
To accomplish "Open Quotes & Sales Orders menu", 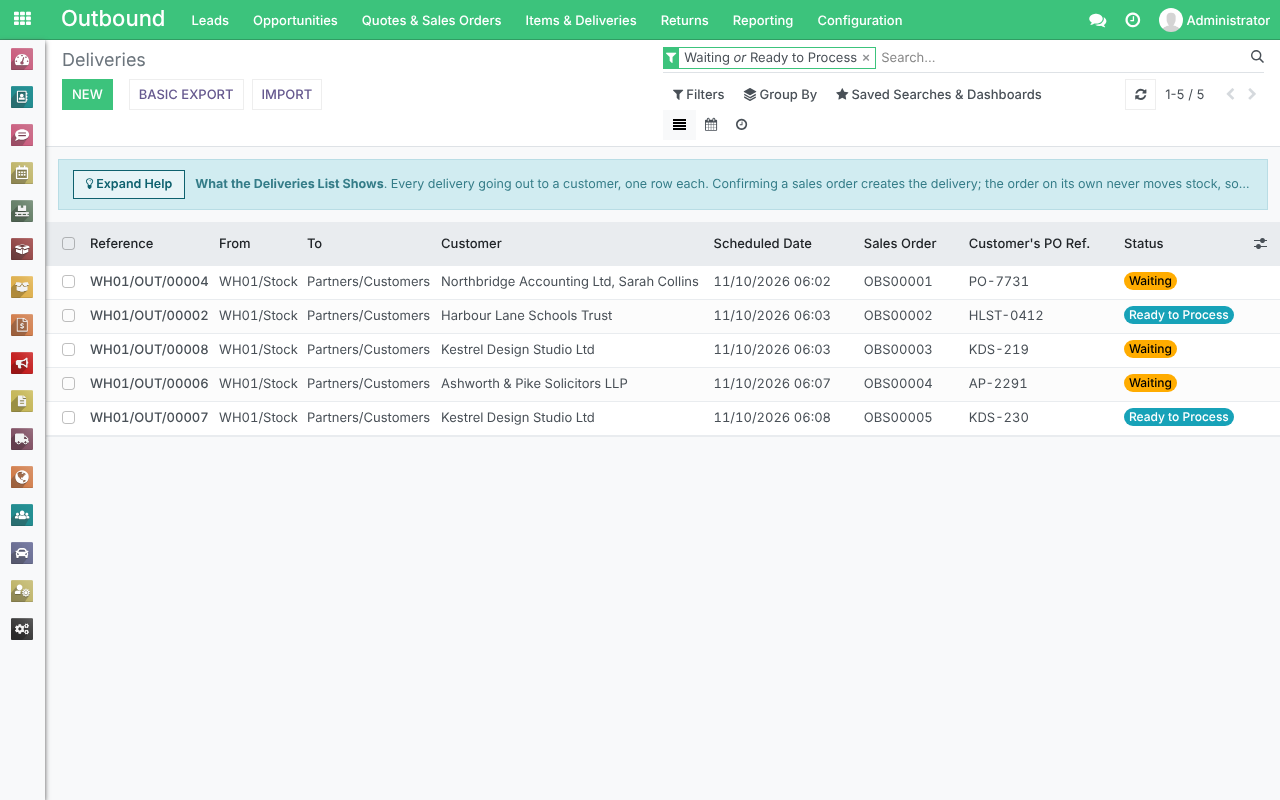I will (x=432, y=20).
